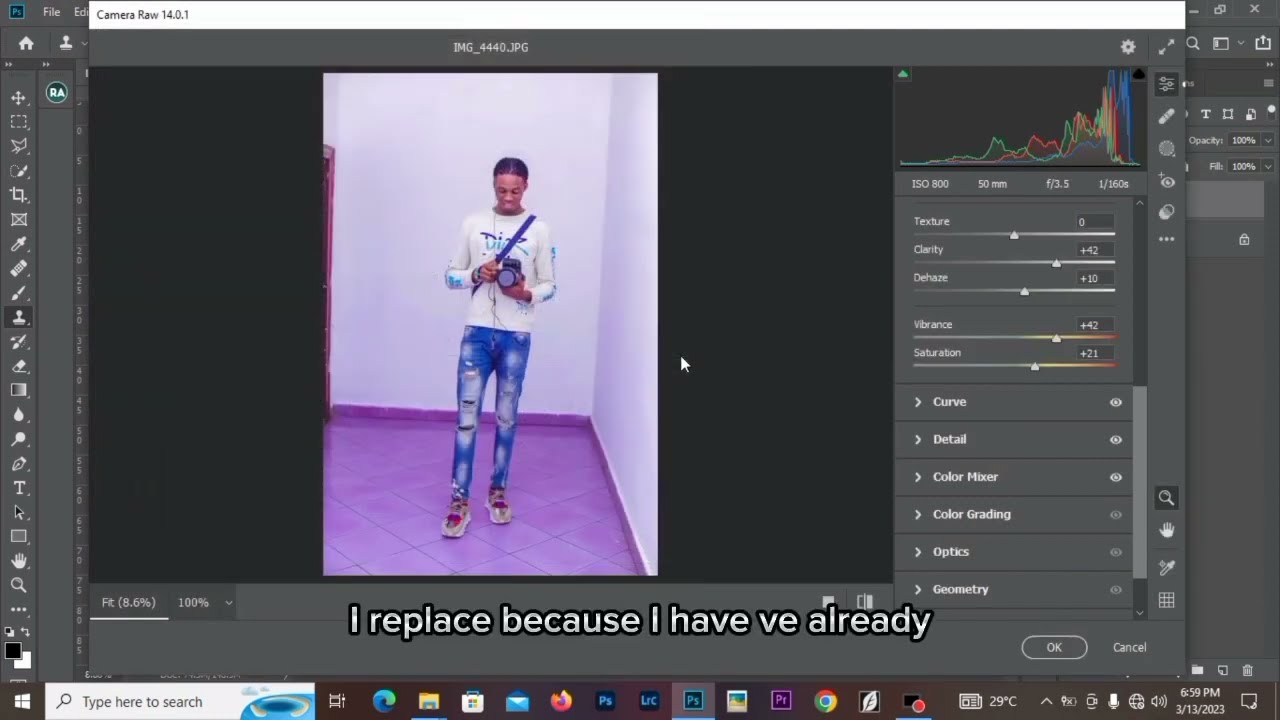Open Camera Raw Edit panel icon
The height and width of the screenshot is (720, 1280).
[1166, 84]
